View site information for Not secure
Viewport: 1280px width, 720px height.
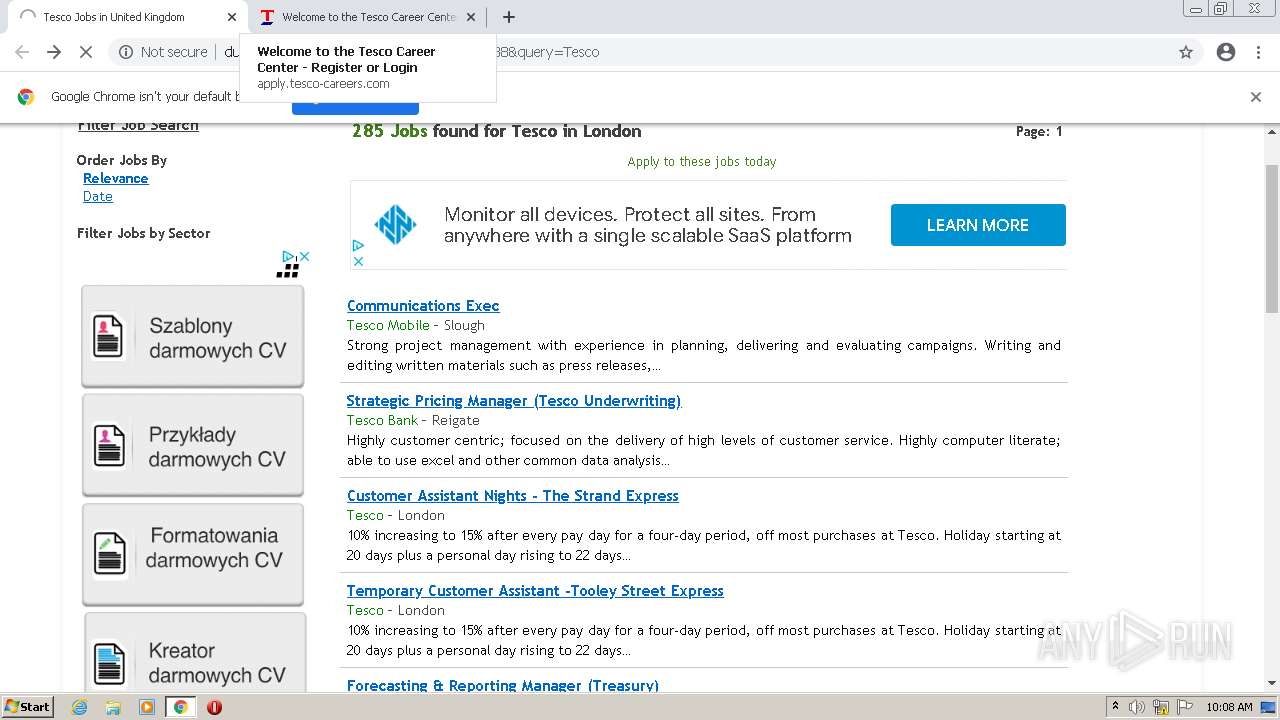pos(163,52)
